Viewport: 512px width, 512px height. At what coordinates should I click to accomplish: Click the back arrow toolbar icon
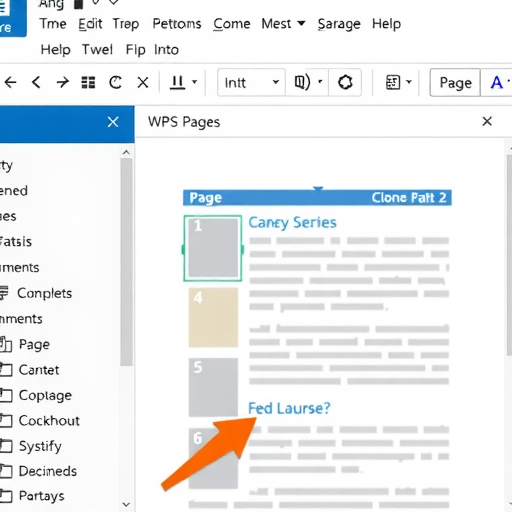click(10, 82)
